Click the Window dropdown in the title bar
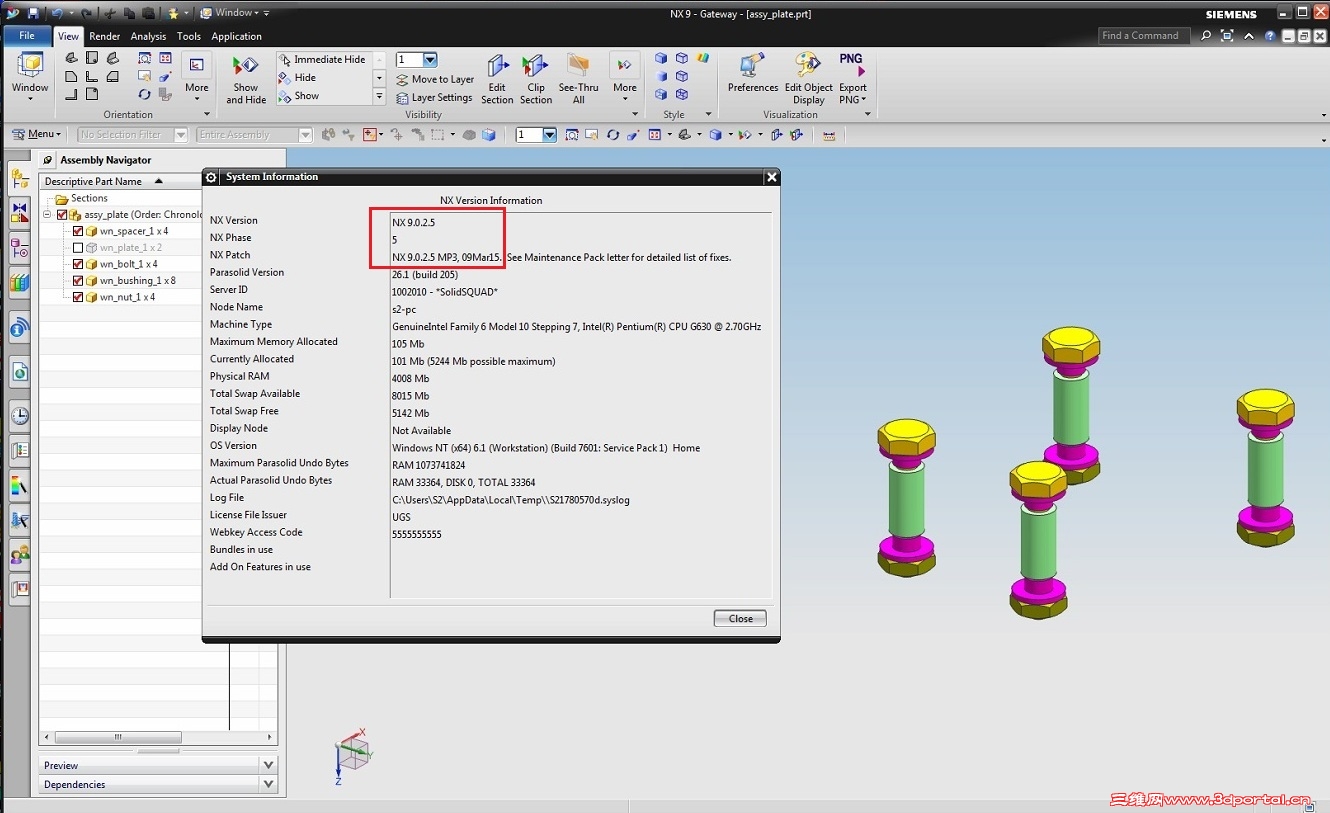 tap(229, 13)
